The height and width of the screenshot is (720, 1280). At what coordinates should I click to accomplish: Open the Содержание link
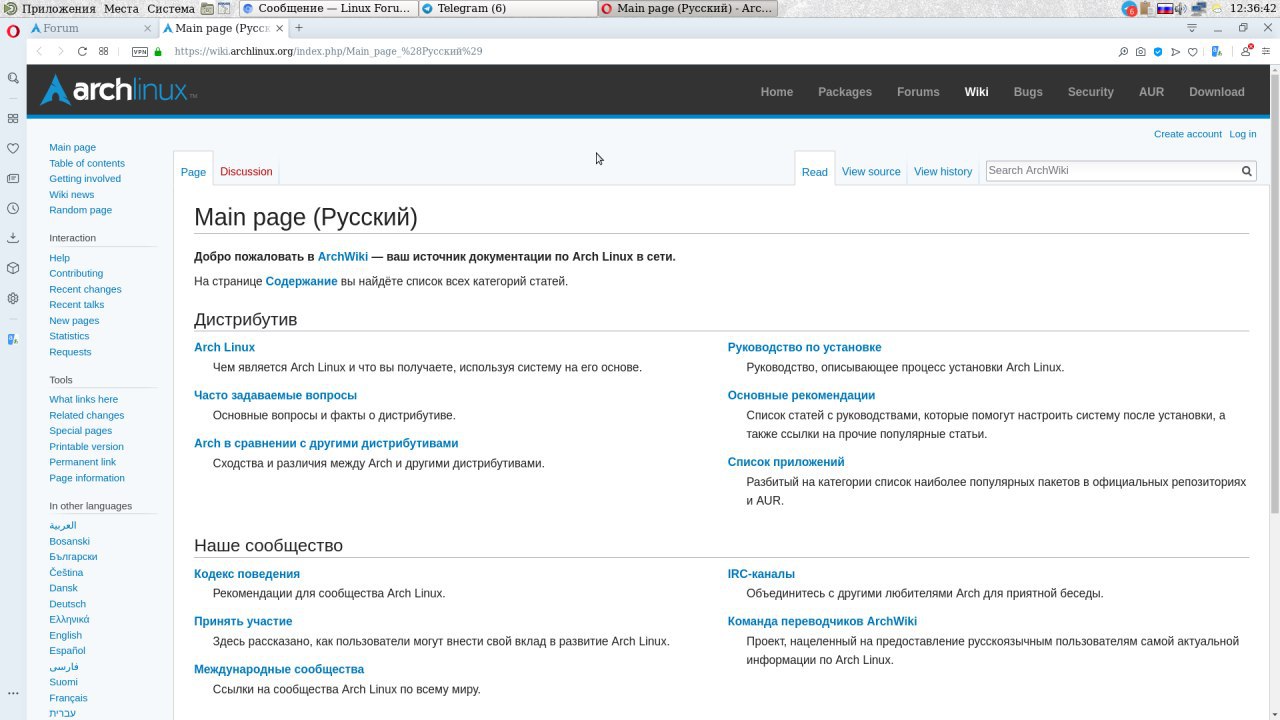[301, 281]
